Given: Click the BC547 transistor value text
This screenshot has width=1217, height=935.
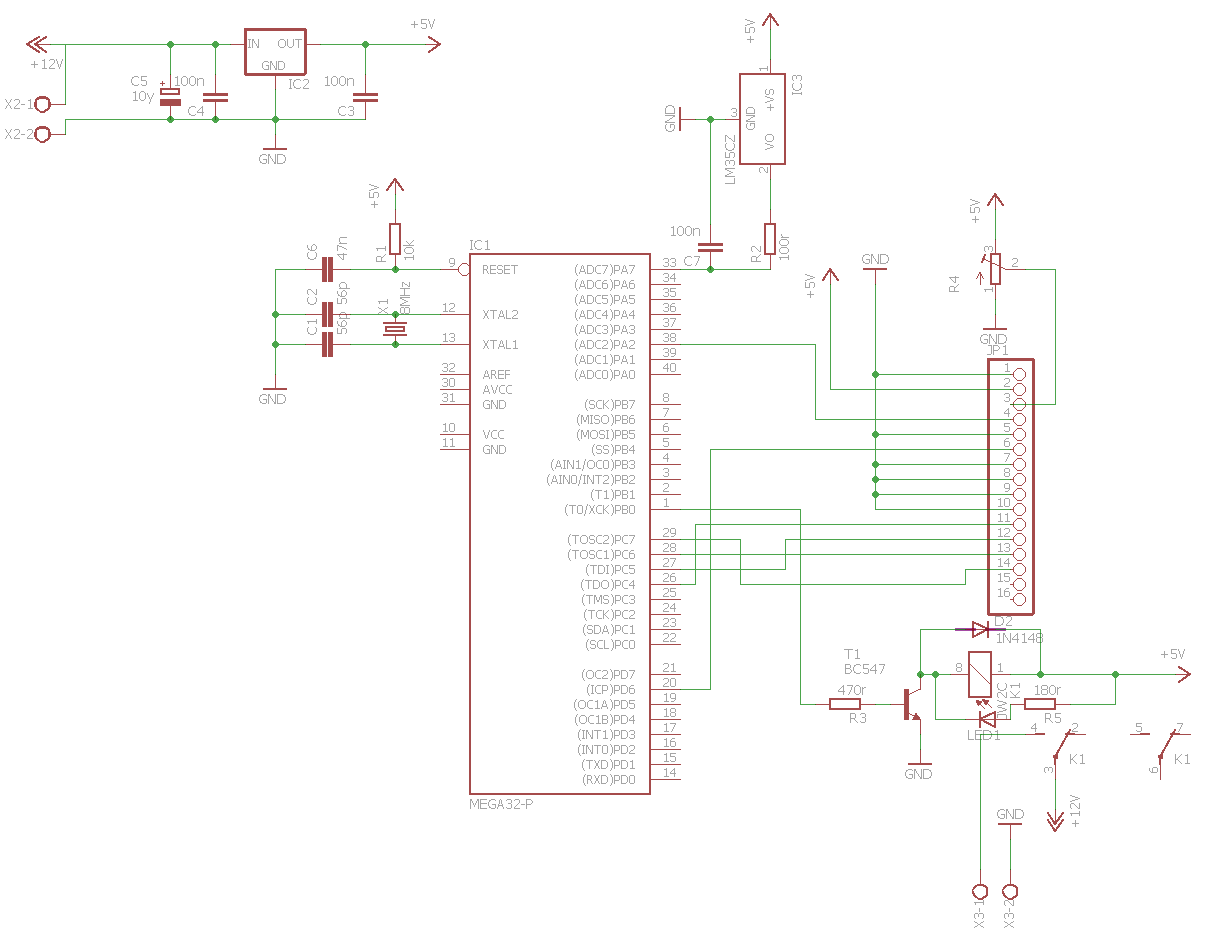Looking at the screenshot, I should 865,668.
